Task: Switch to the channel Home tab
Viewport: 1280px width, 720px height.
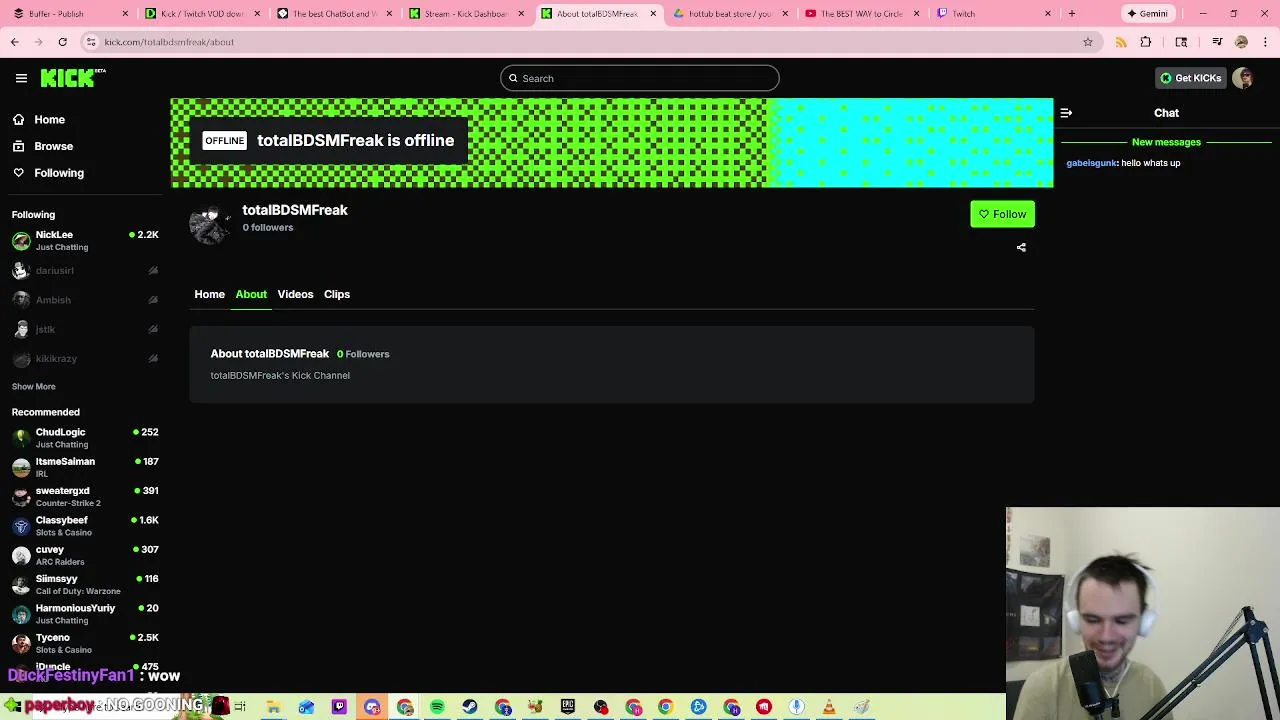Action: 209,294
